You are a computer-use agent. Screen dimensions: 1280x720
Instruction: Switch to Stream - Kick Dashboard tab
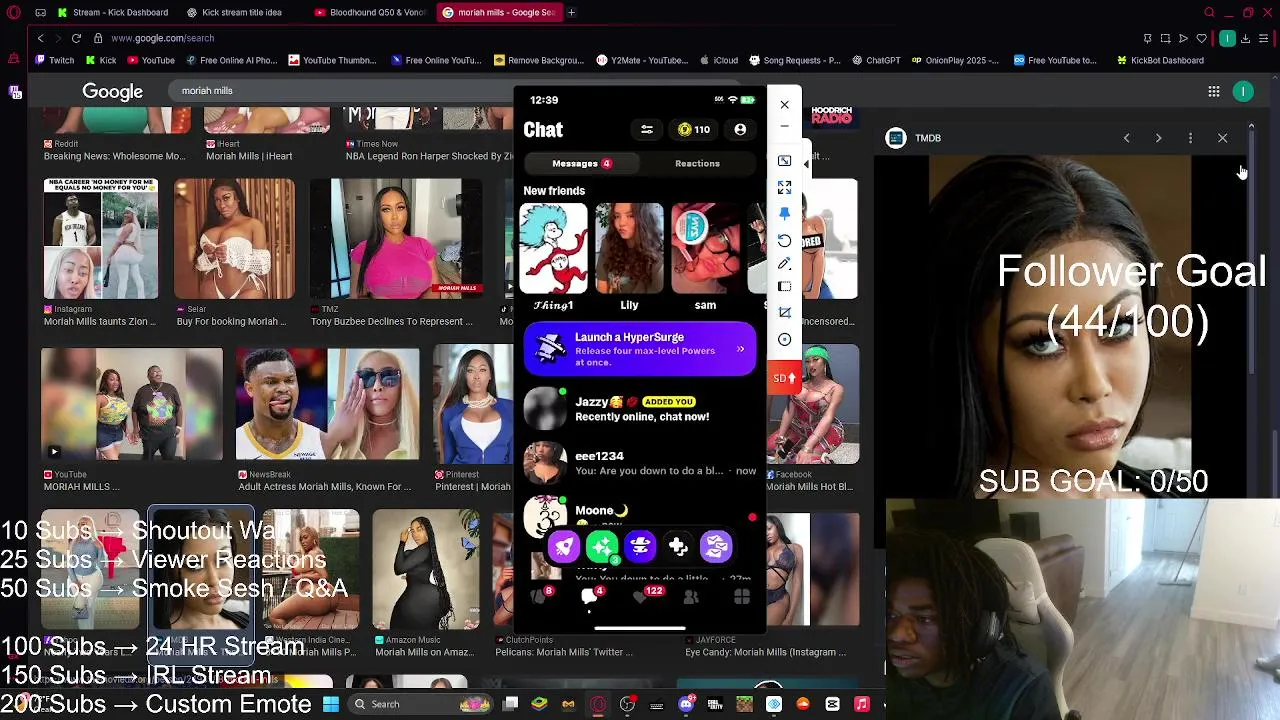(113, 12)
